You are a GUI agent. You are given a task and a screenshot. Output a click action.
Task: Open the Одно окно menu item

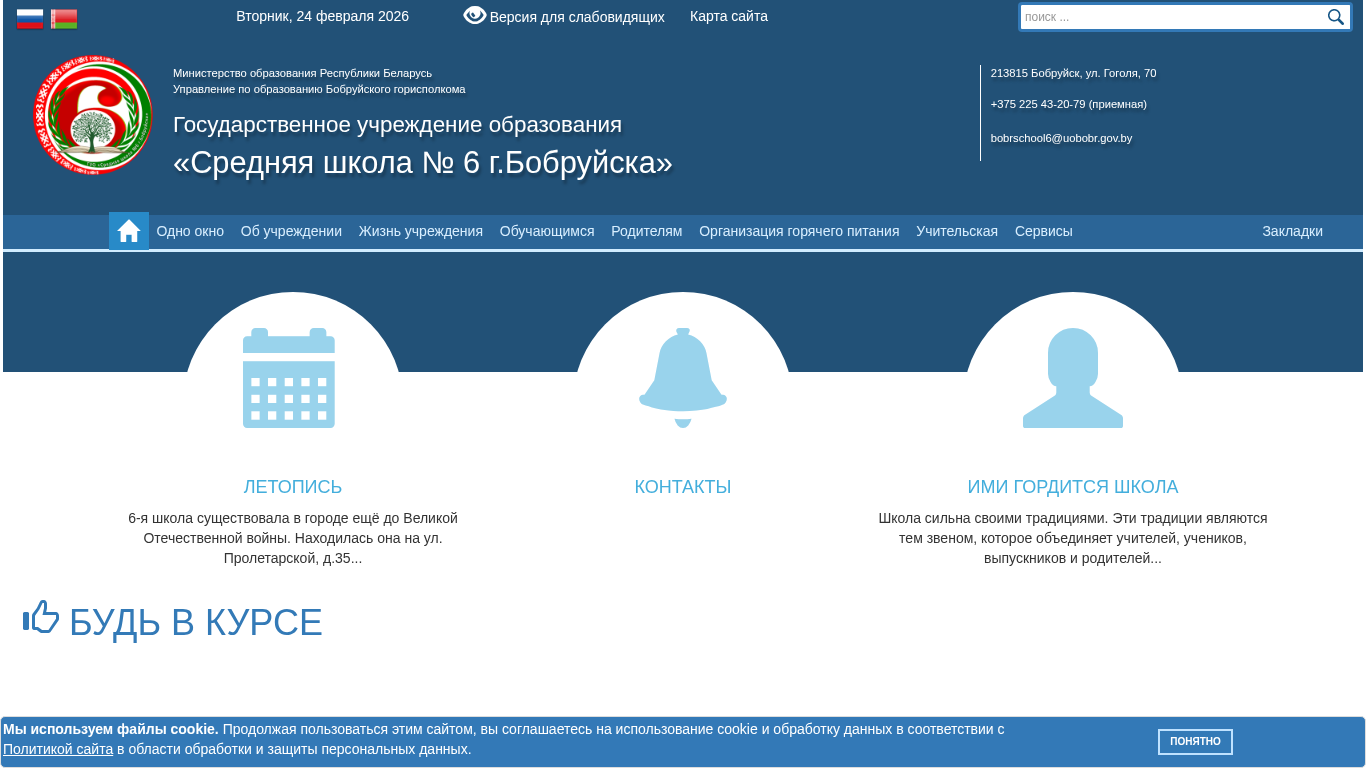[x=190, y=231]
